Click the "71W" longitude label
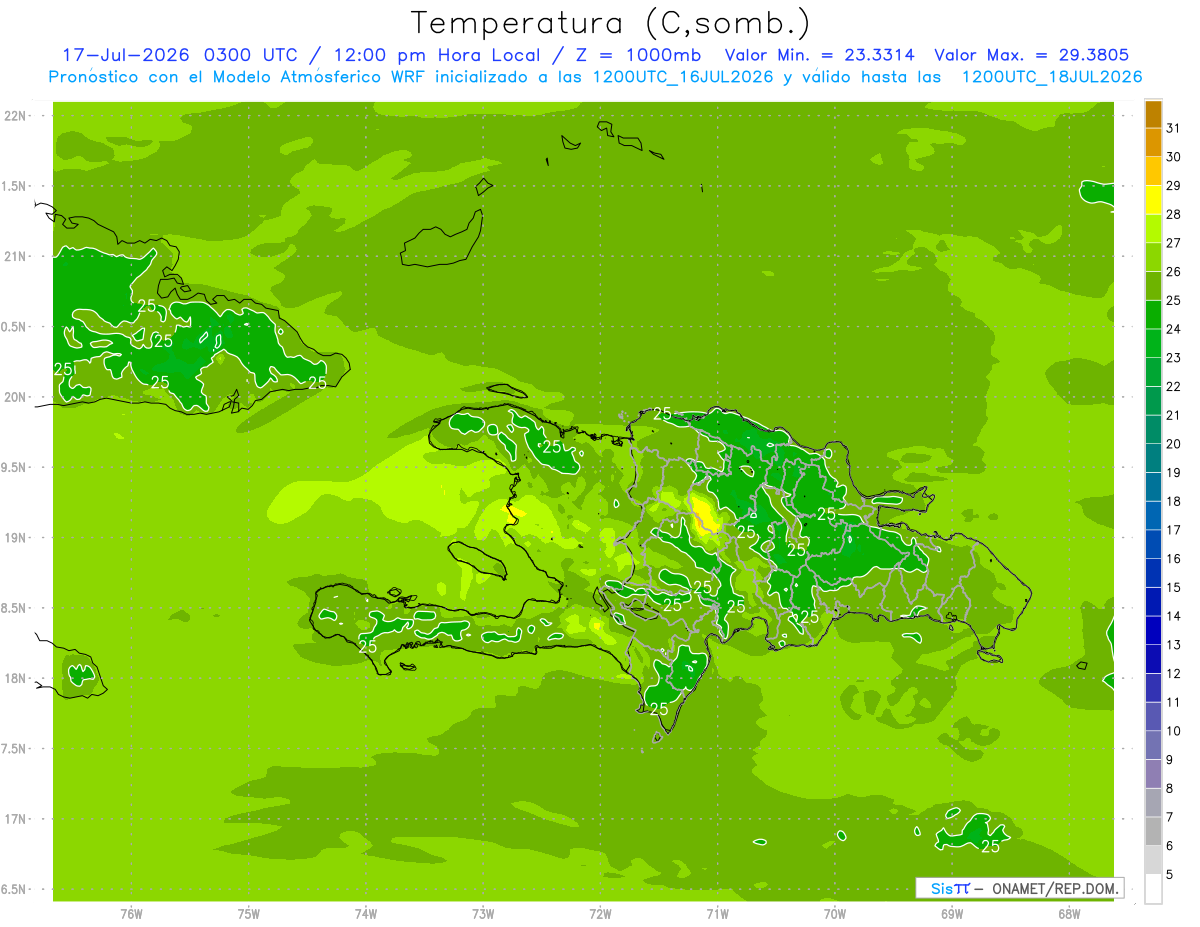The height and width of the screenshot is (927, 1200). (x=717, y=913)
